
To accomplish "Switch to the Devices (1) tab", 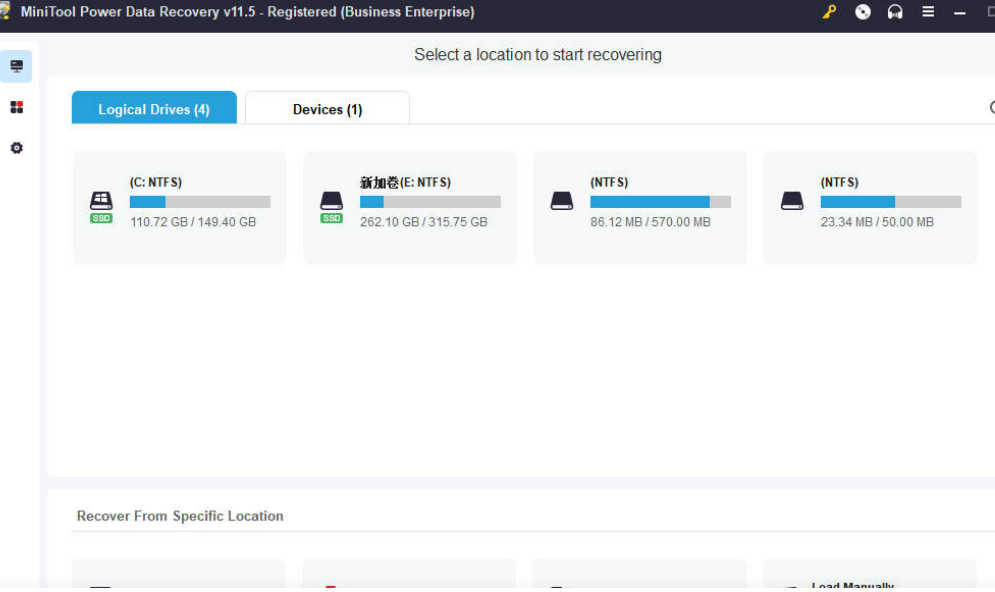I will (x=327, y=109).
